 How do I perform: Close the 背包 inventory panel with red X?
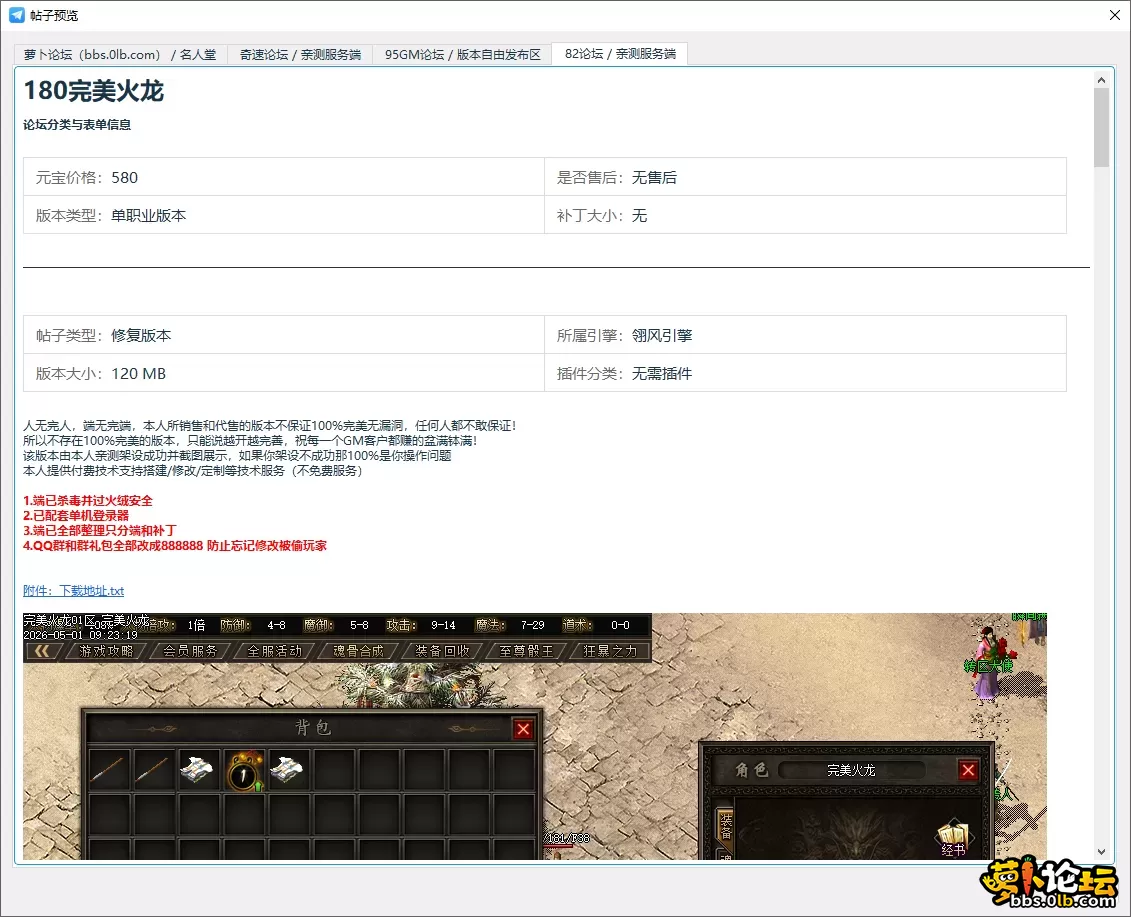[x=524, y=729]
